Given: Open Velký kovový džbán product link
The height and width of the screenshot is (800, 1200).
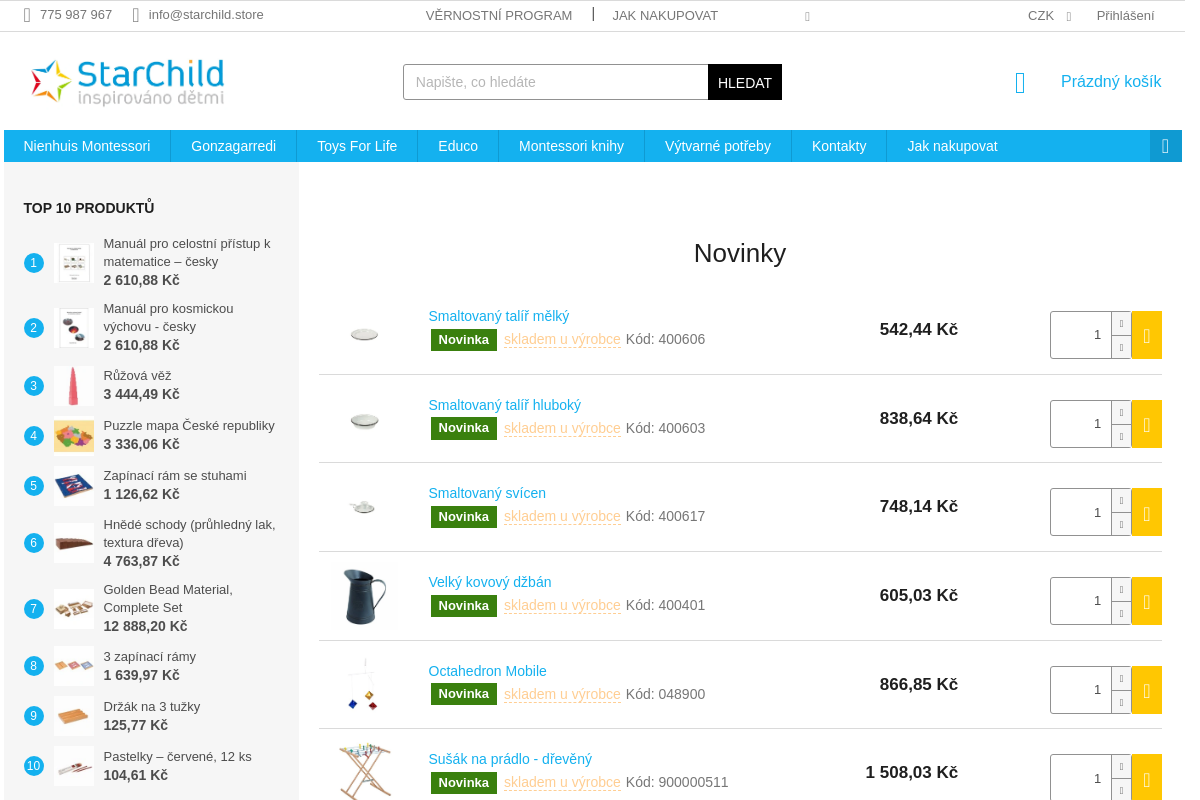Looking at the screenshot, I should [490, 582].
